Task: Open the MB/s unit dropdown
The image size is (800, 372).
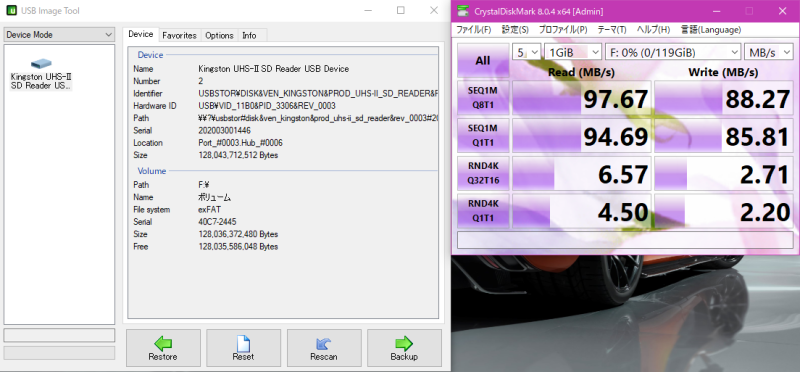Action: click(x=769, y=52)
